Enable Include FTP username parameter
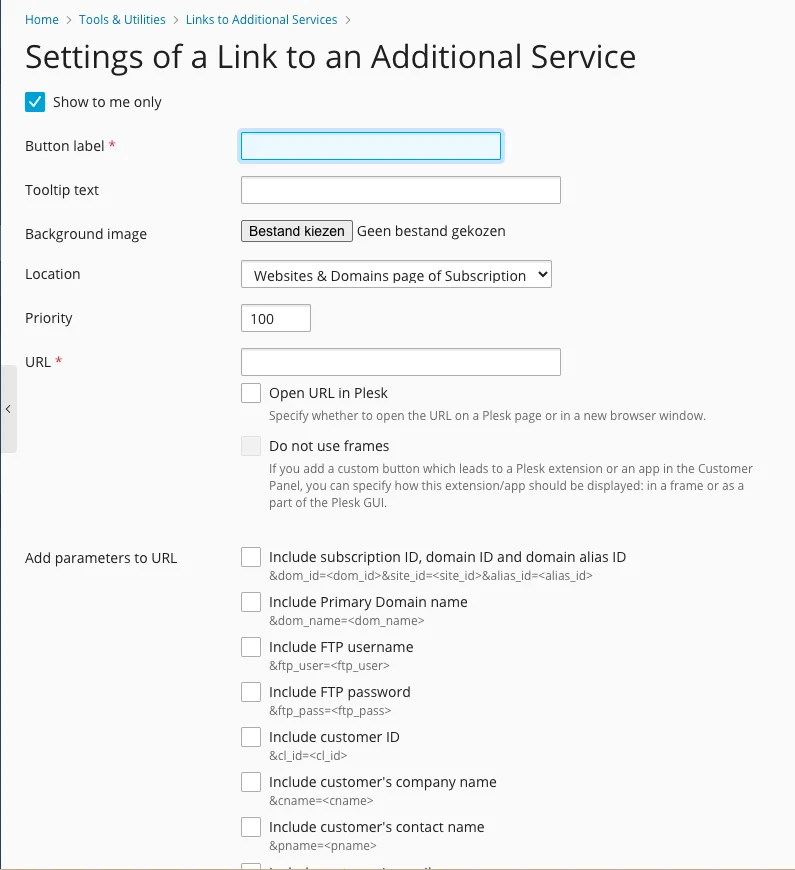Image resolution: width=795 pixels, height=870 pixels. tap(250, 647)
